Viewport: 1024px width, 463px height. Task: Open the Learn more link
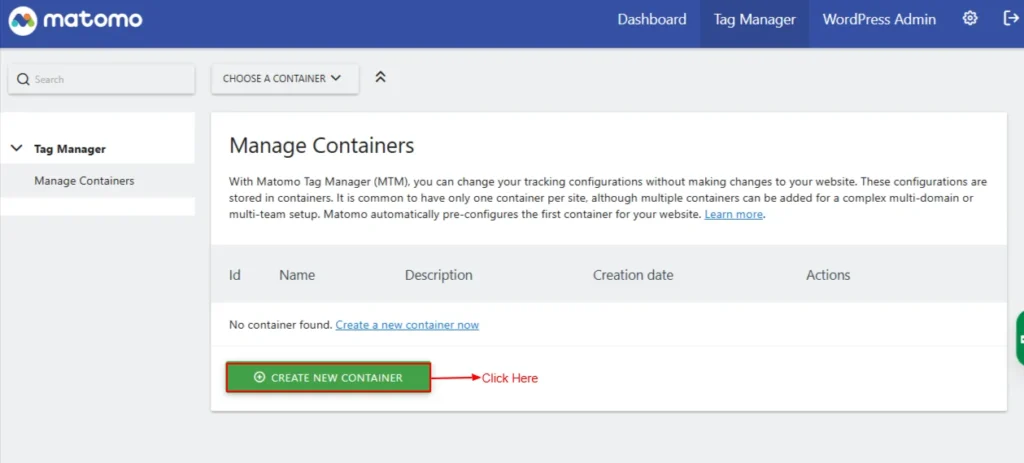[733, 215]
